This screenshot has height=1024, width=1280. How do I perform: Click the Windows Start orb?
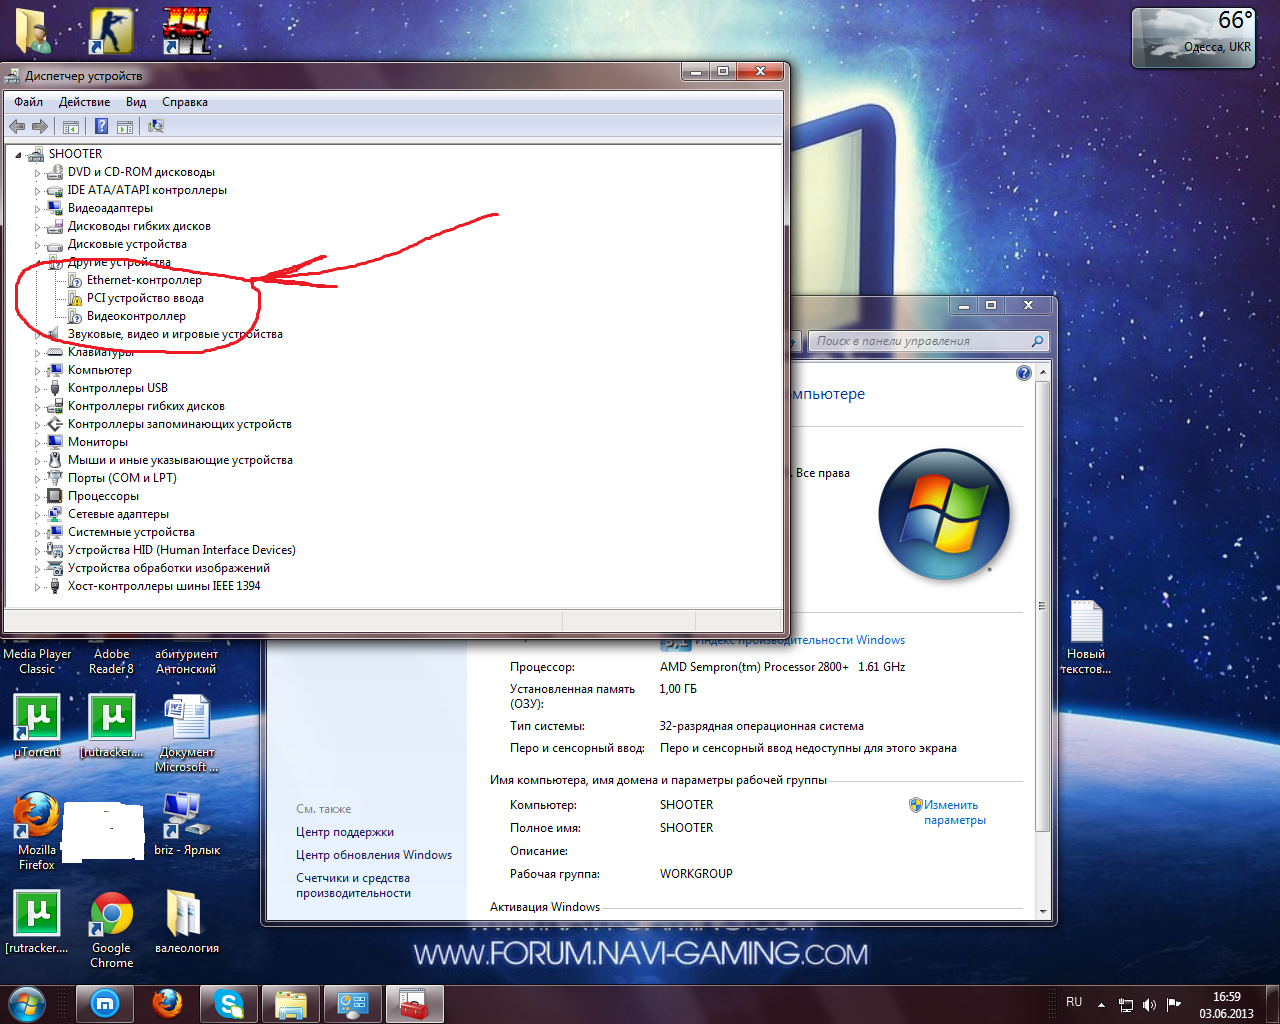[27, 1003]
